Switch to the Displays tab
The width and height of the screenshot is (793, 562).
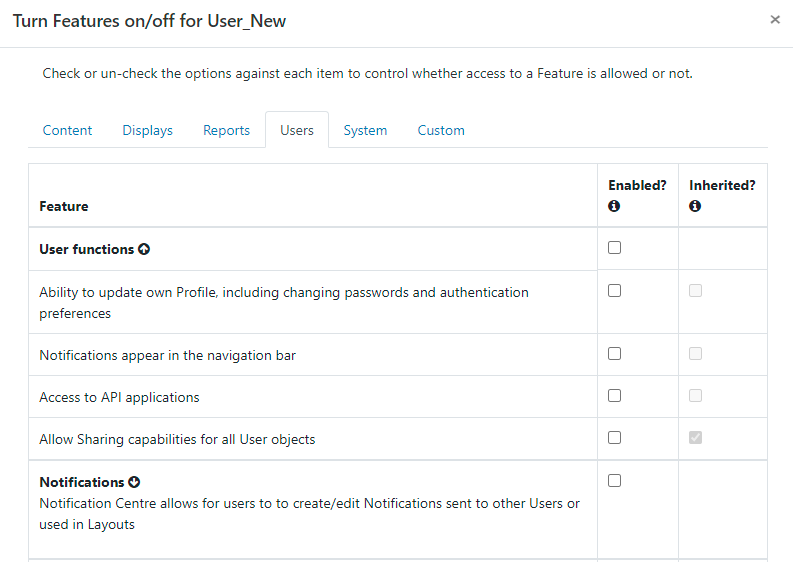pyautogui.click(x=148, y=131)
